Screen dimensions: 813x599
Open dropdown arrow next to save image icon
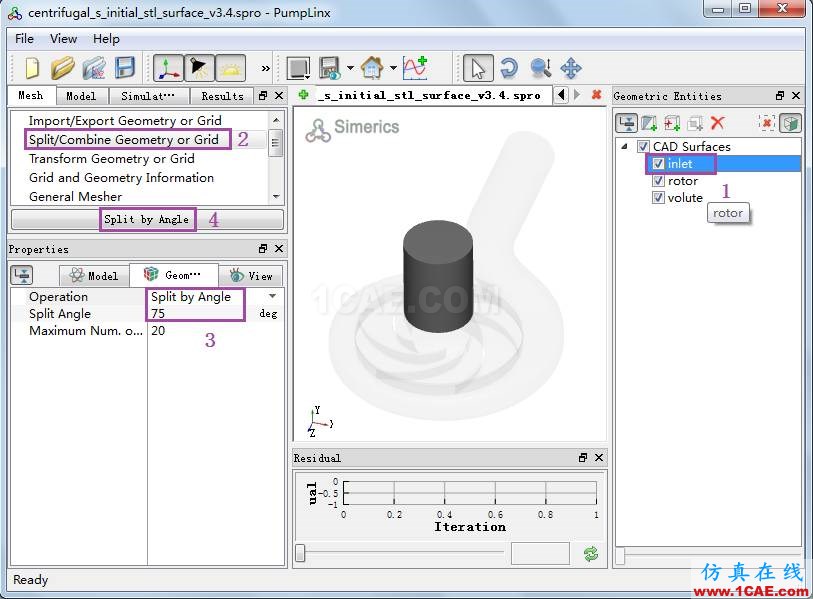(351, 68)
